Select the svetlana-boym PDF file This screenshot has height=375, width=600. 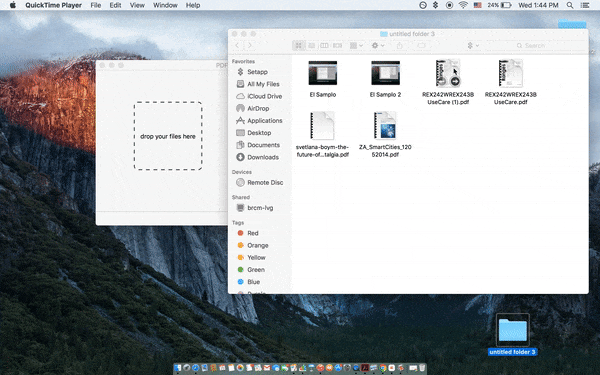click(323, 135)
